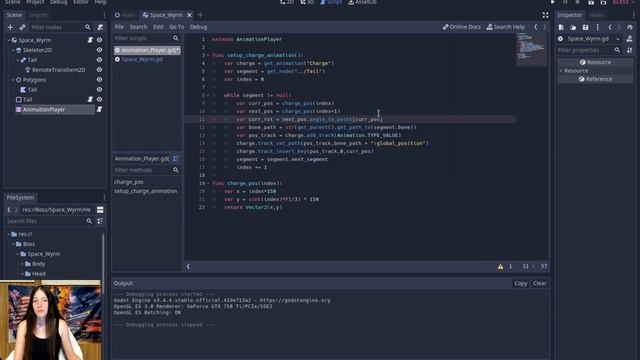640x360 pixels.
Task: Hide the Tail bone node
Action: click(x=99, y=60)
